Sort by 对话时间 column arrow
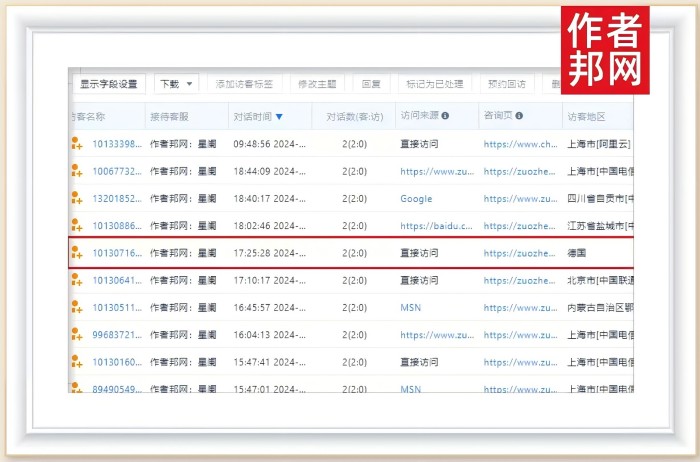This screenshot has width=700, height=462. 279,117
